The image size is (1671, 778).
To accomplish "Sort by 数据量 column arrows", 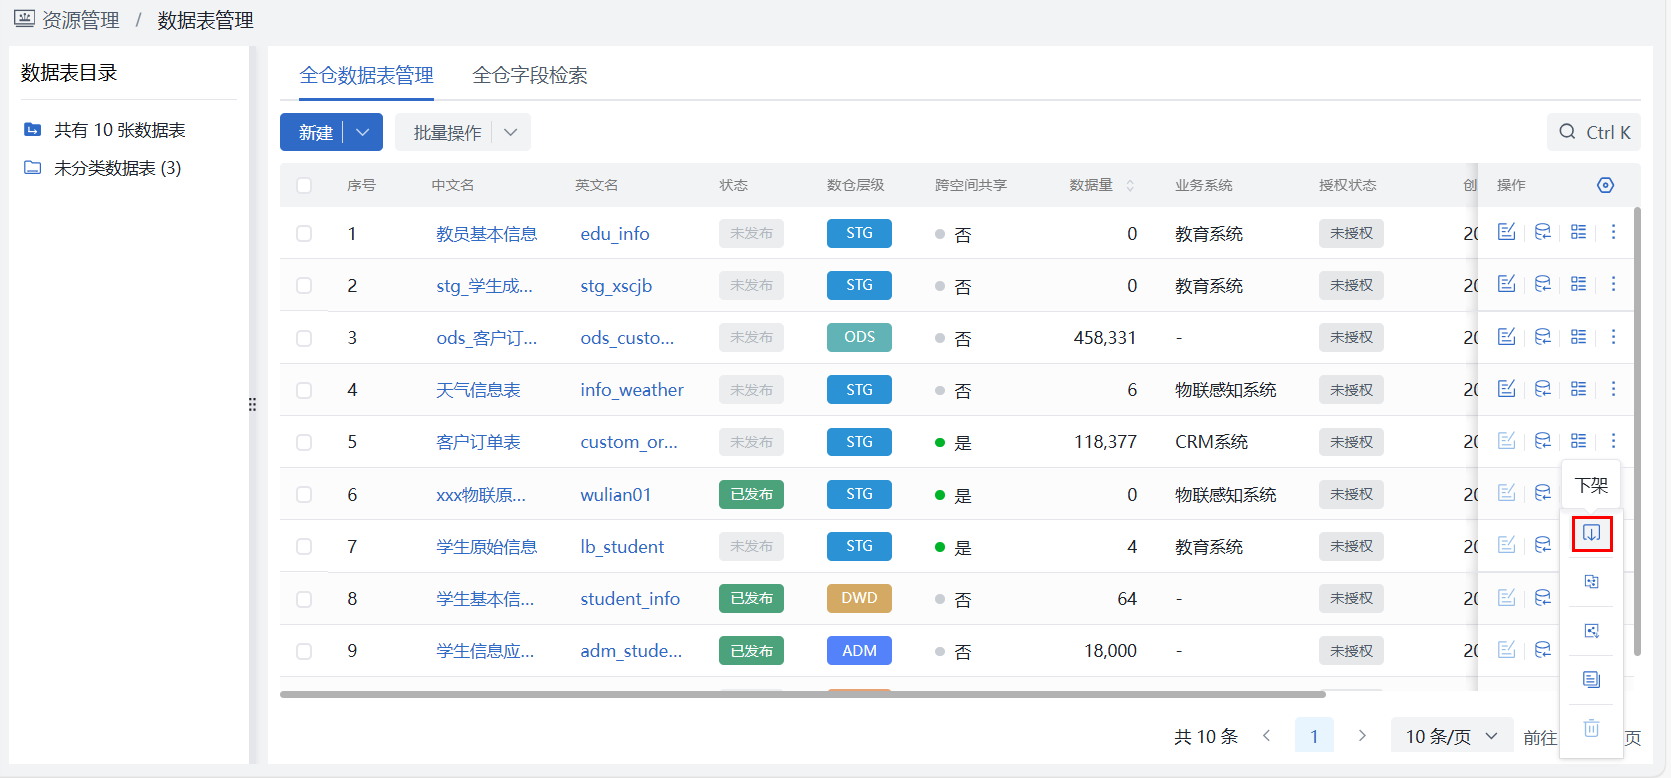I will [x=1130, y=185].
